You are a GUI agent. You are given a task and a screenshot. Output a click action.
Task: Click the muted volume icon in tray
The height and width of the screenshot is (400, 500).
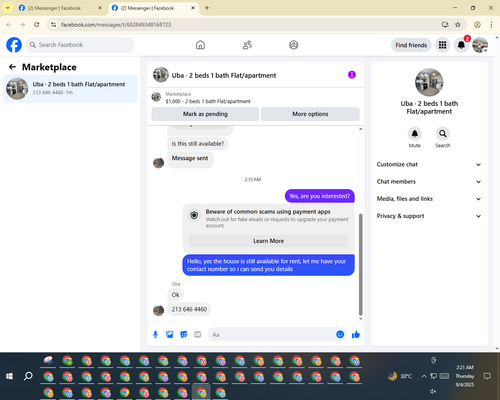pos(433,391)
